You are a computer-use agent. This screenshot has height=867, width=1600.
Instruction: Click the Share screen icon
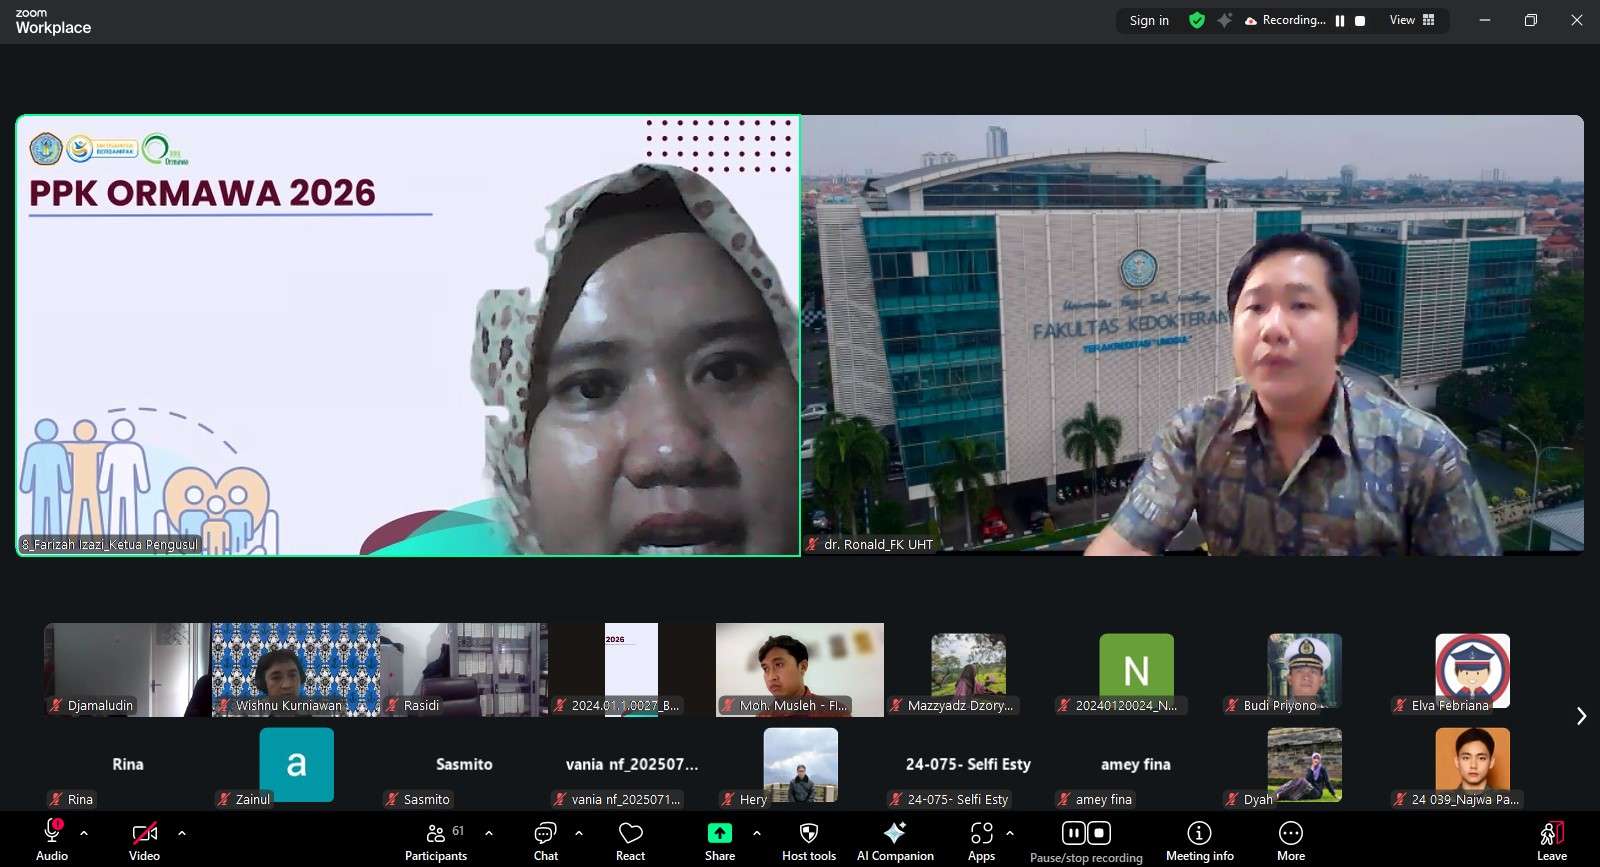click(719, 834)
